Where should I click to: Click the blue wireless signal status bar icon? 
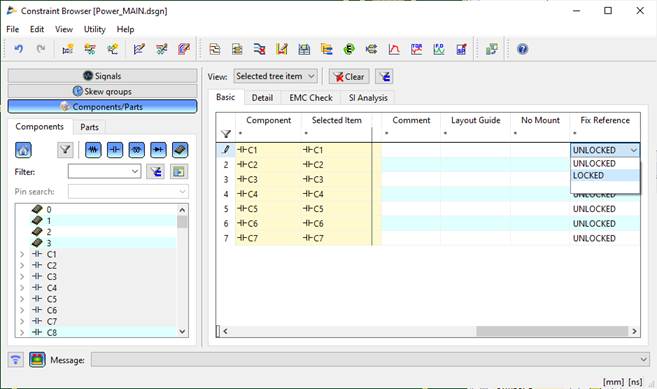(16, 360)
